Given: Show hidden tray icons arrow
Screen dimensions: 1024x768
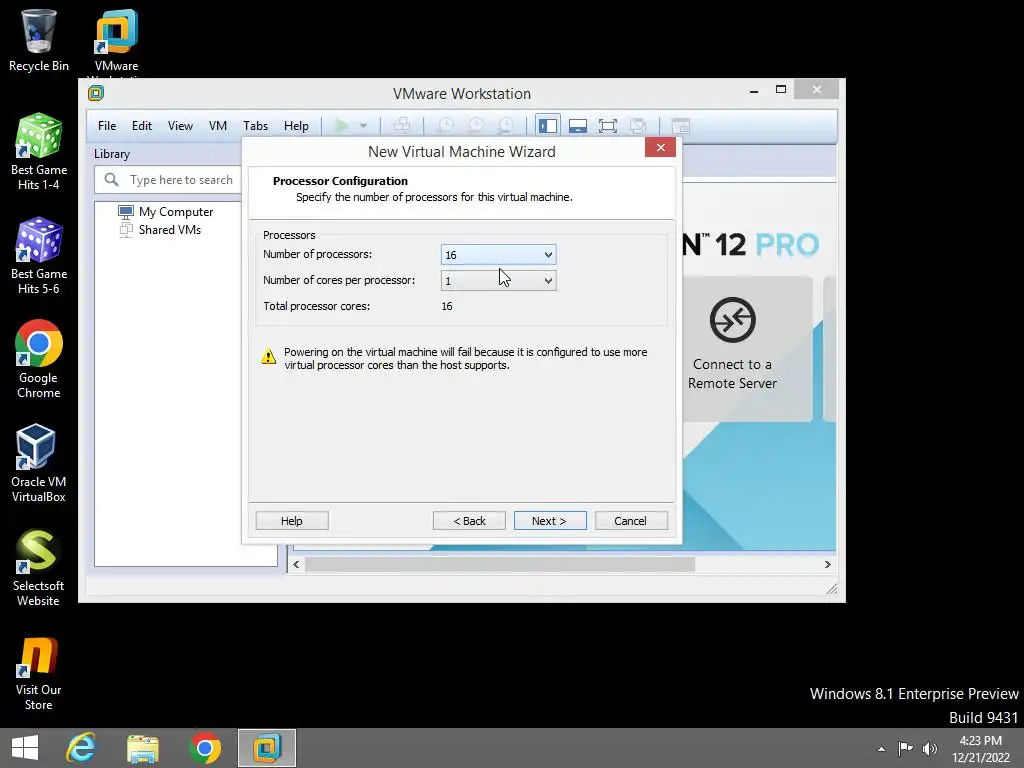Looking at the screenshot, I should click(881, 749).
